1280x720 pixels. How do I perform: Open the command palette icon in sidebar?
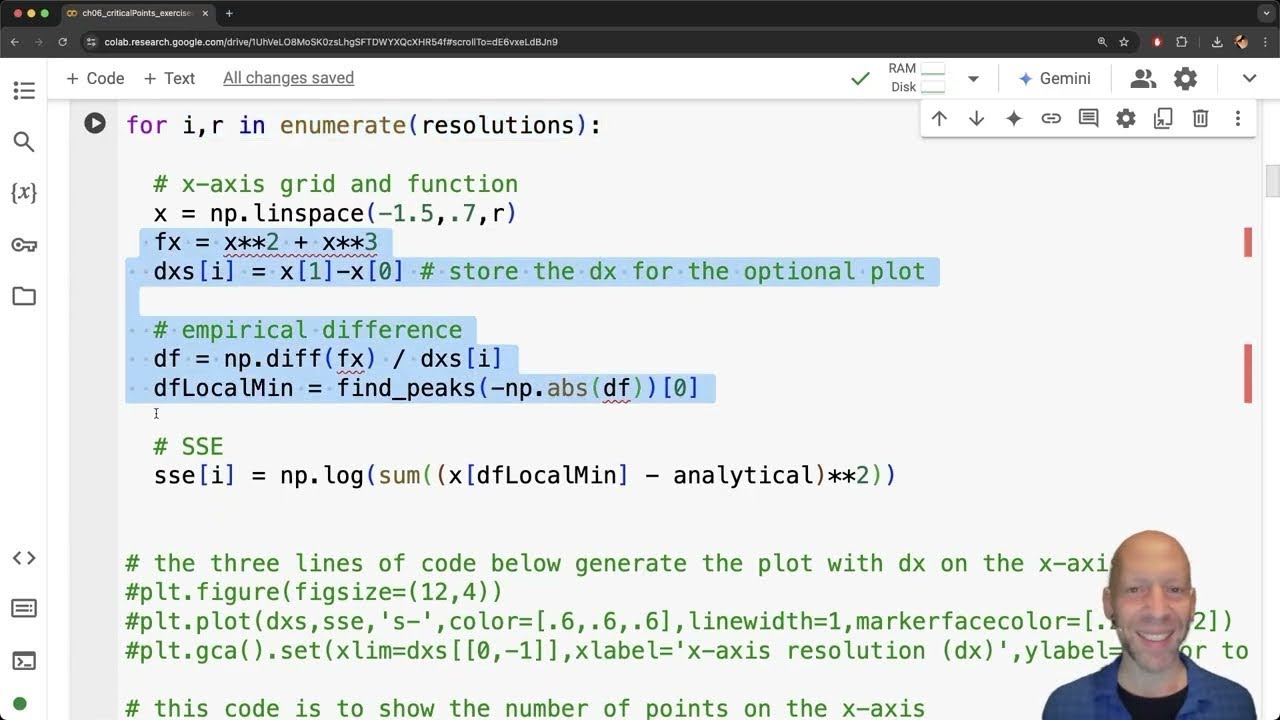pyautogui.click(x=24, y=609)
